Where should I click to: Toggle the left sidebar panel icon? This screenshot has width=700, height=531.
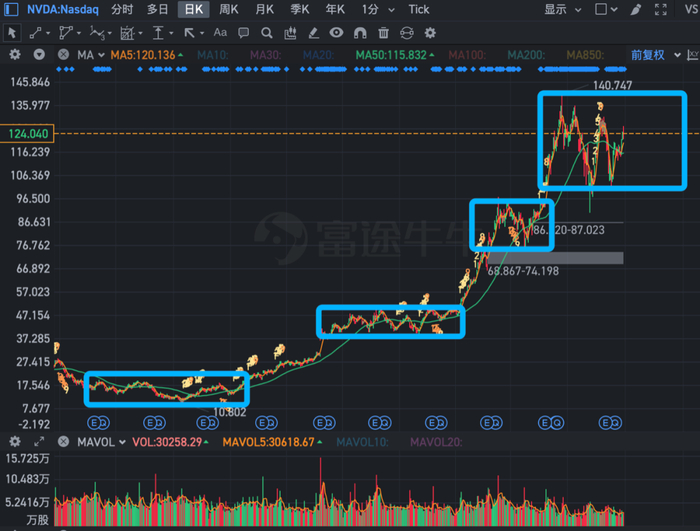[x=11, y=9]
